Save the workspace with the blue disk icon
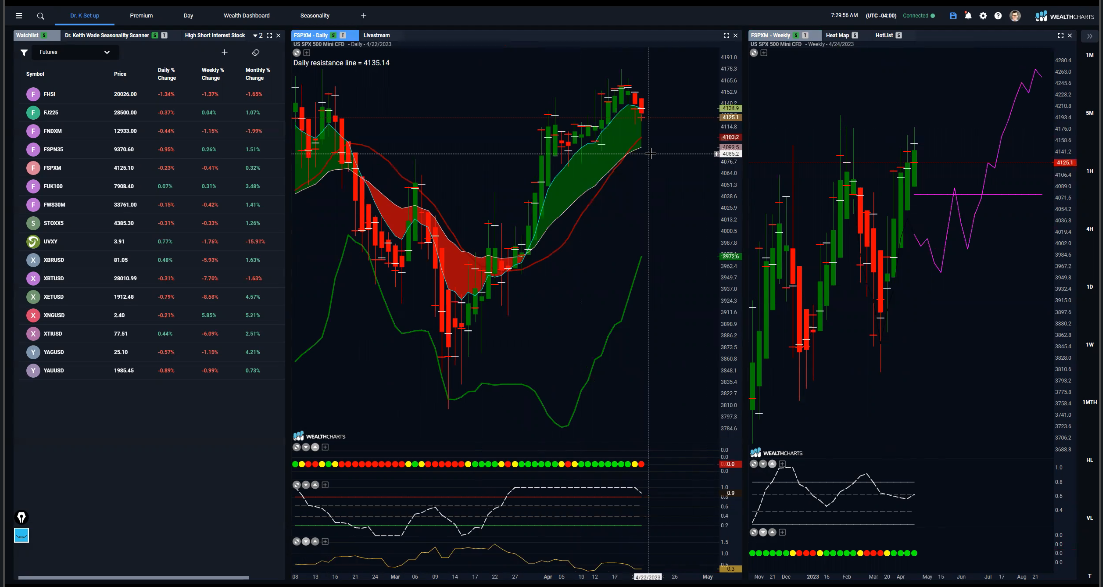This screenshot has height=587, width=1103. coord(953,15)
